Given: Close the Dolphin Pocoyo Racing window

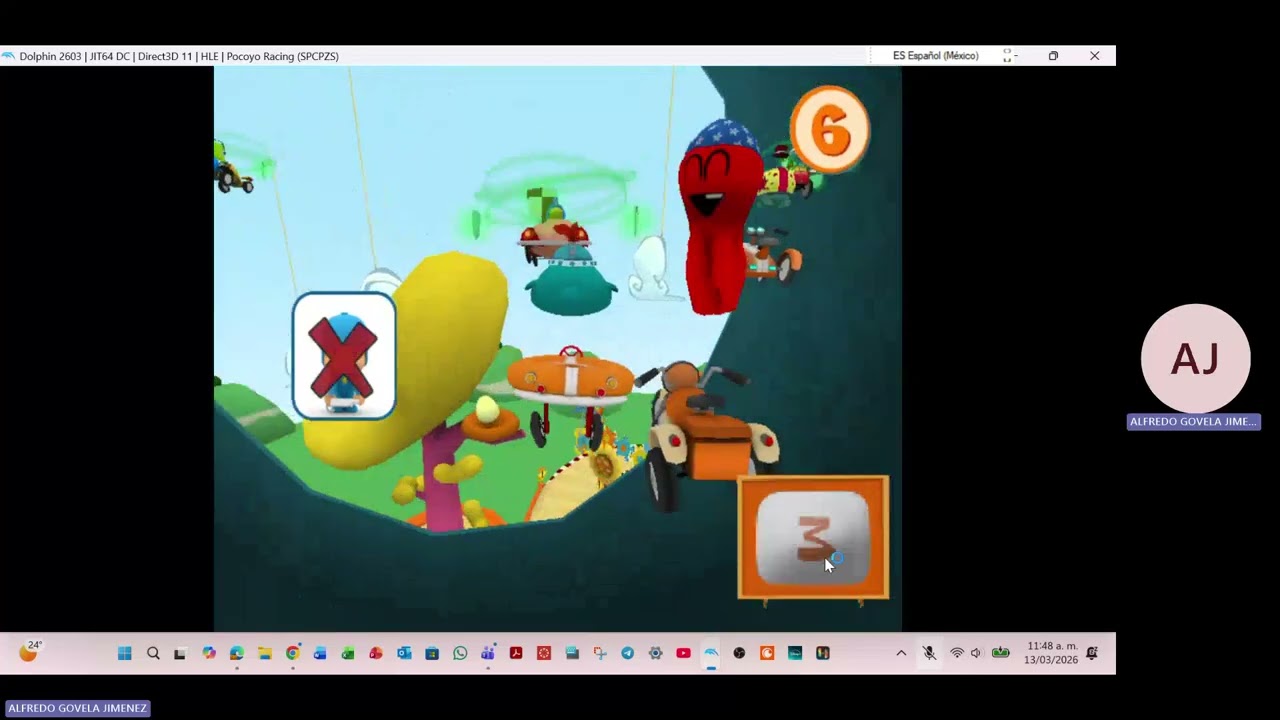Looking at the screenshot, I should [1095, 56].
